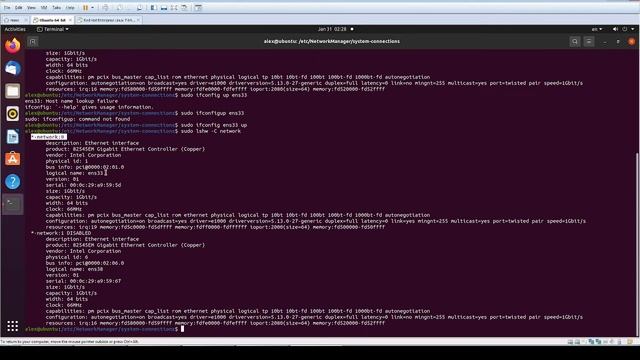Click the terminal prompt cursor on last line
The height and width of the screenshot is (360, 640).
(x=182, y=329)
